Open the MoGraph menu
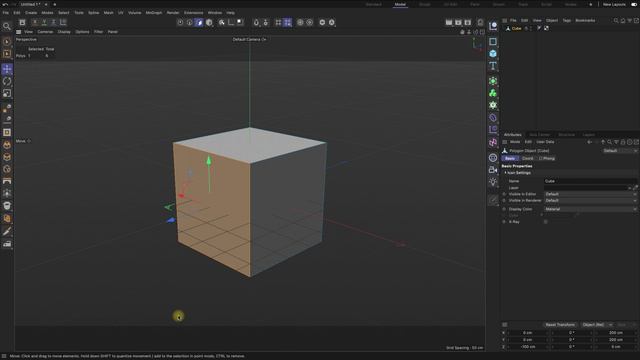Image resolution: width=640 pixels, height=360 pixels. (x=153, y=13)
